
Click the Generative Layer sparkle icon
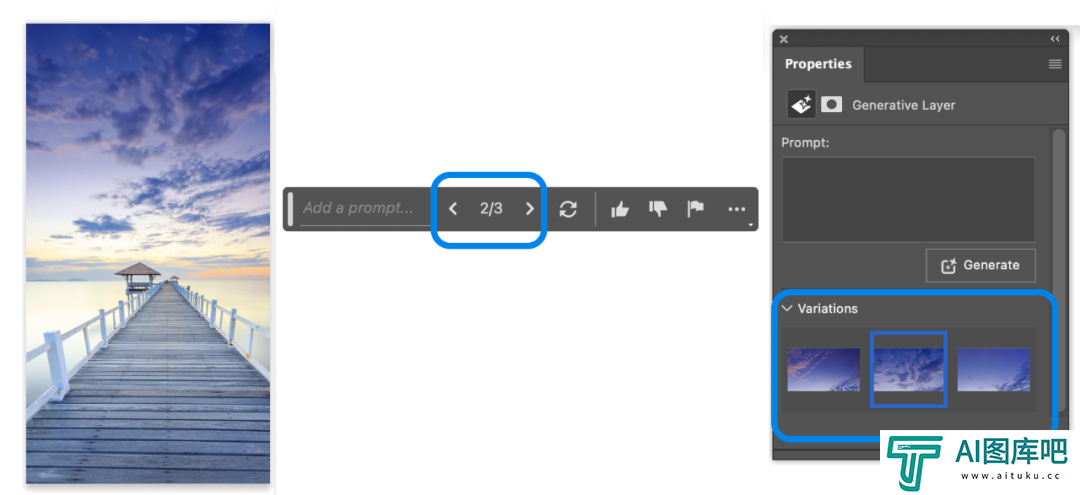[x=802, y=105]
